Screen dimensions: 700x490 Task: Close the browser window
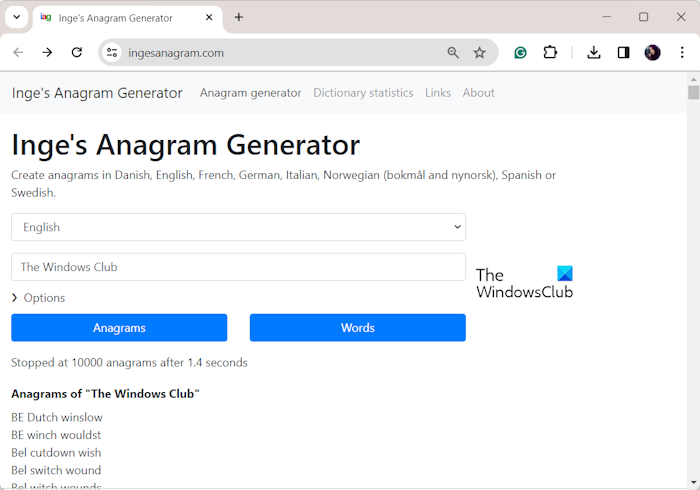[x=681, y=17]
